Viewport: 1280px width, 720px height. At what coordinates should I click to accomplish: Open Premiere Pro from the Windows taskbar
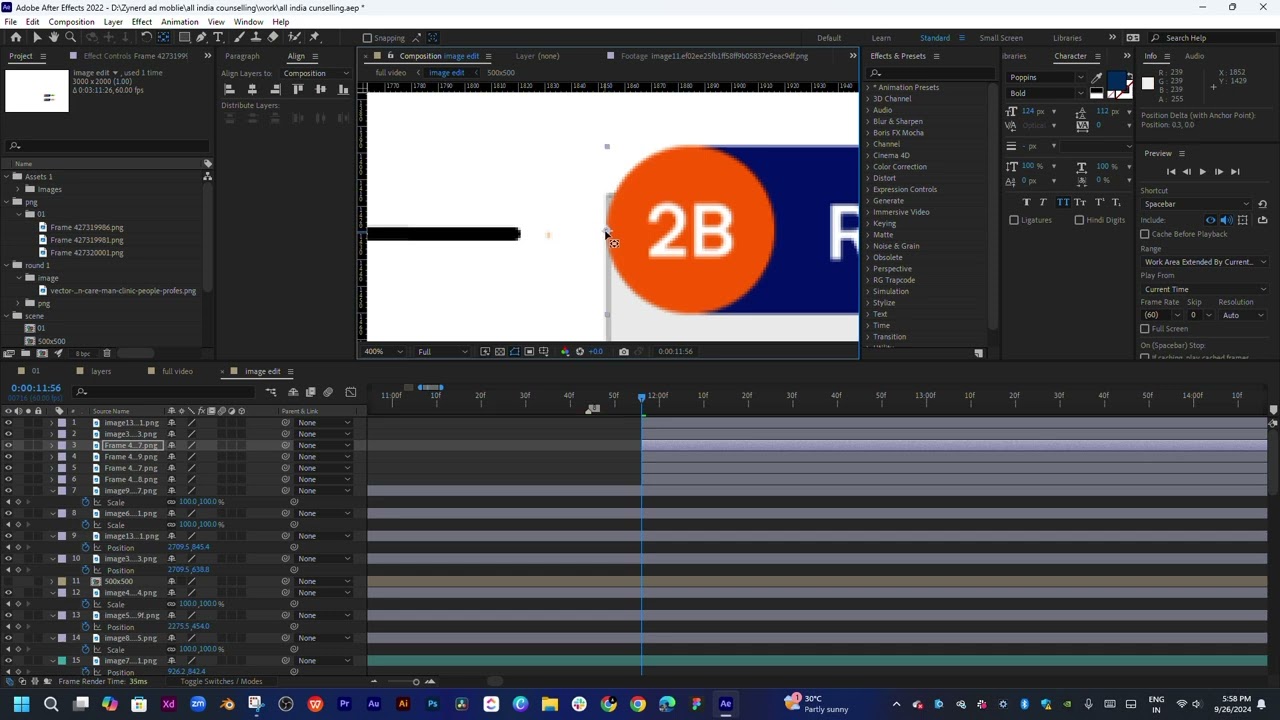point(344,704)
